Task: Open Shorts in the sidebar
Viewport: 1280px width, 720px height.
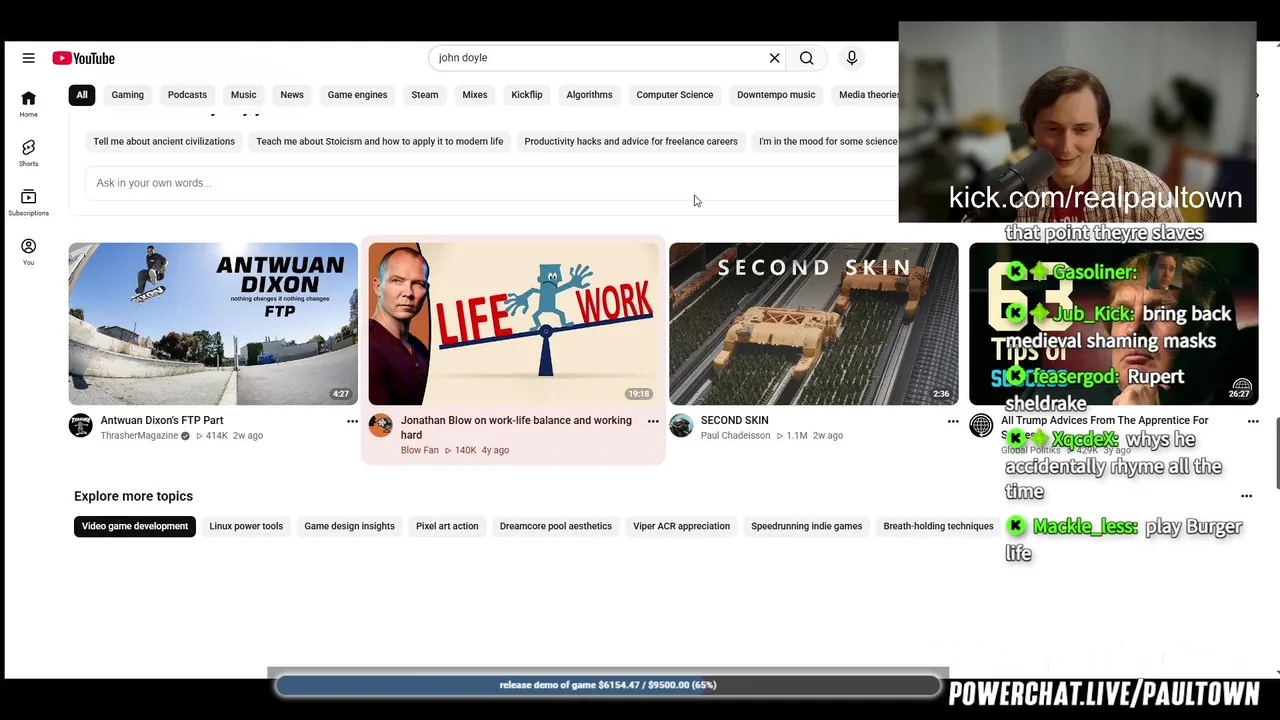Action: (28, 153)
